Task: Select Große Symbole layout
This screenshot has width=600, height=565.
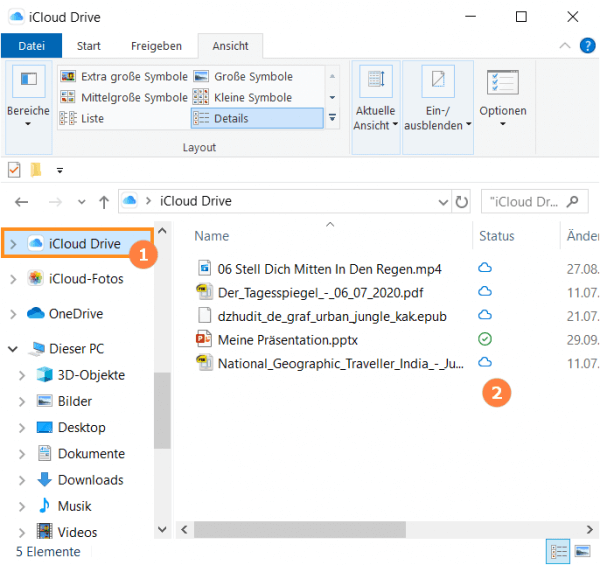Action: (243, 77)
